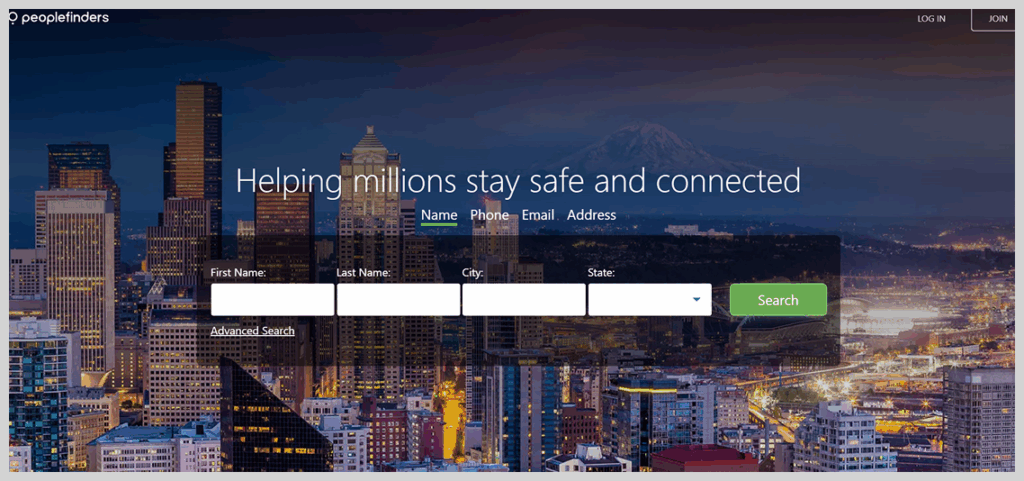1024x481 pixels.
Task: Click the blue State dropdown arrow
Action: coord(696,300)
